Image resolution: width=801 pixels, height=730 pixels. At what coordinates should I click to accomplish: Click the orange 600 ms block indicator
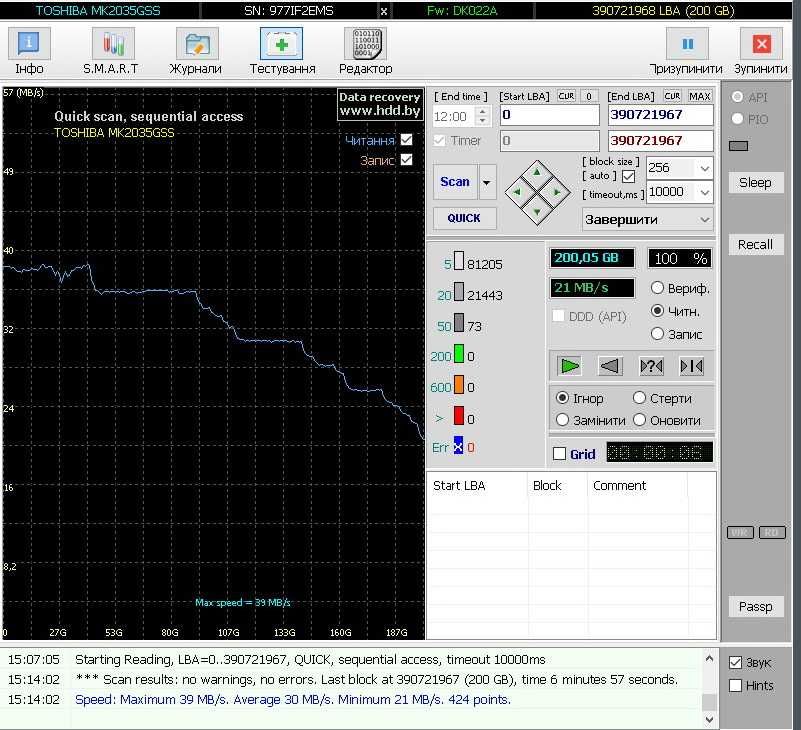pos(459,384)
